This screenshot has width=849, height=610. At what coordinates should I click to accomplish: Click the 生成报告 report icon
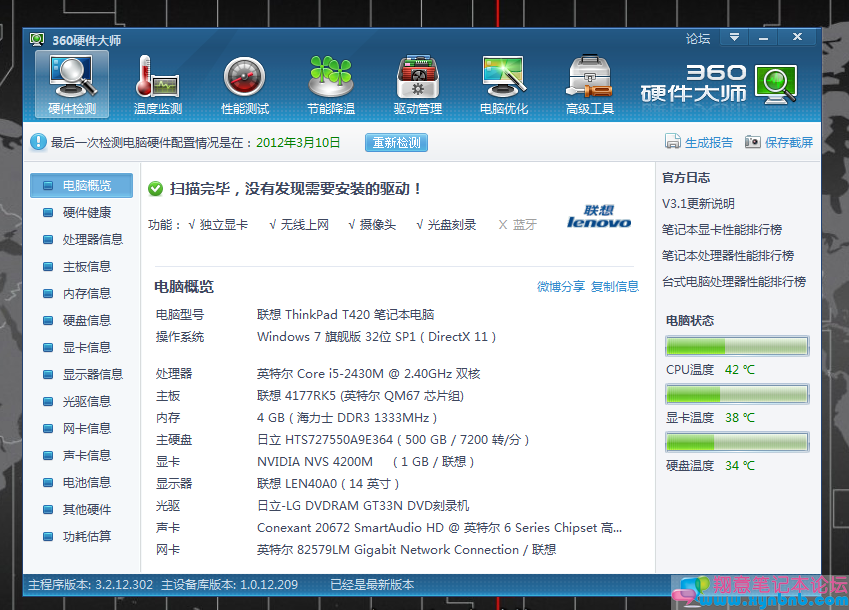pyautogui.click(x=672, y=141)
